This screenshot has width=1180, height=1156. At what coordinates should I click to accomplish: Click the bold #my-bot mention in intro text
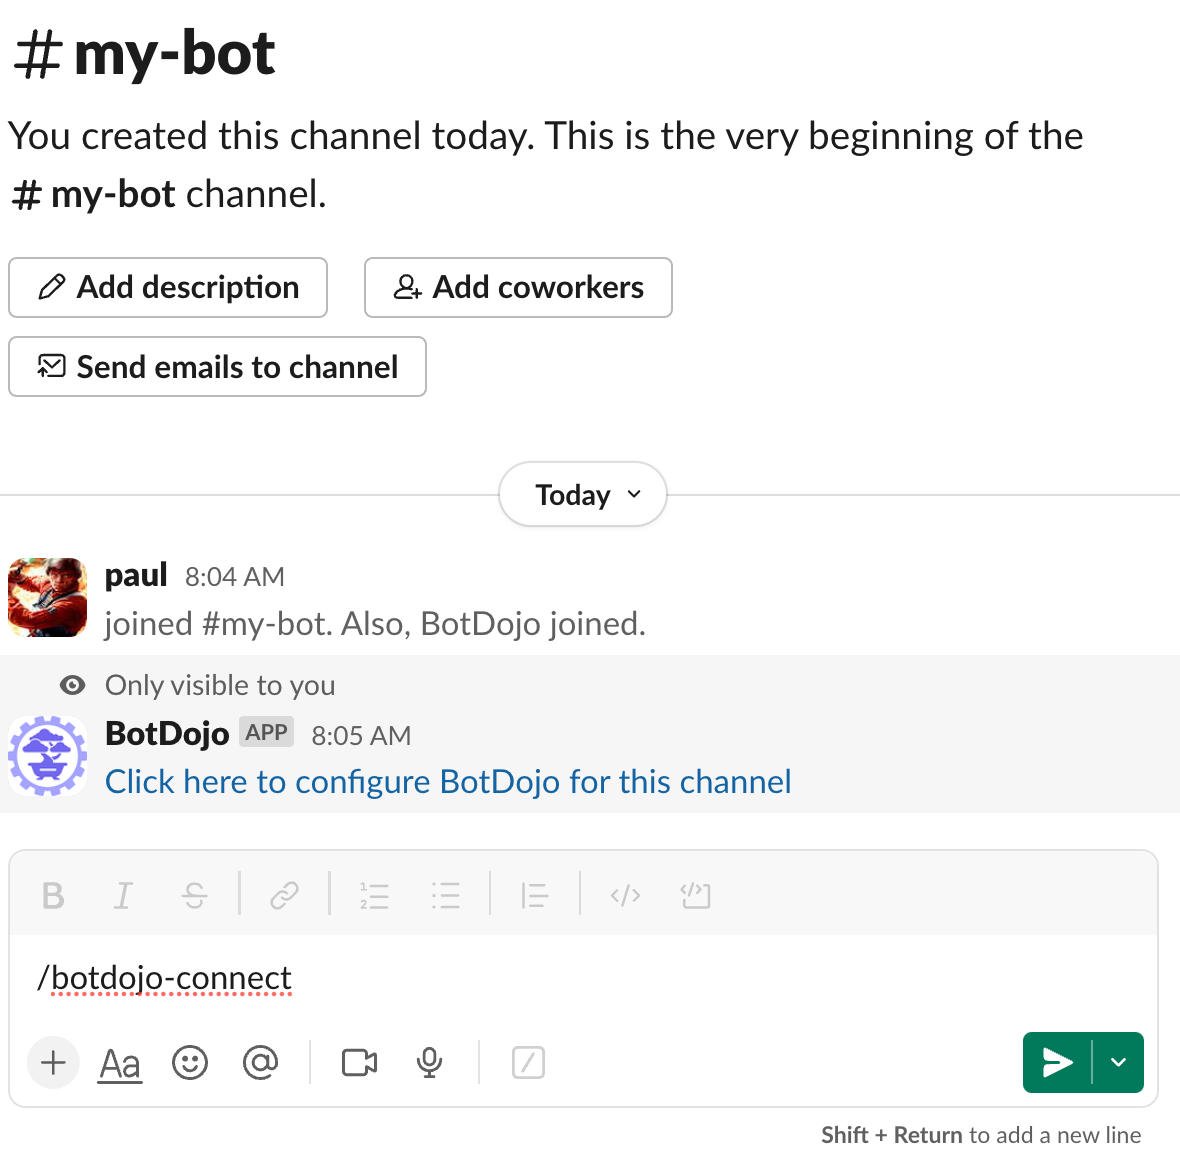point(93,194)
